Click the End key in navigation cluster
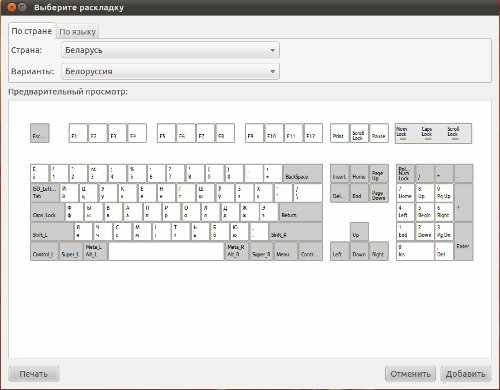Image resolution: width=500 pixels, height=390 pixels. 359,193
